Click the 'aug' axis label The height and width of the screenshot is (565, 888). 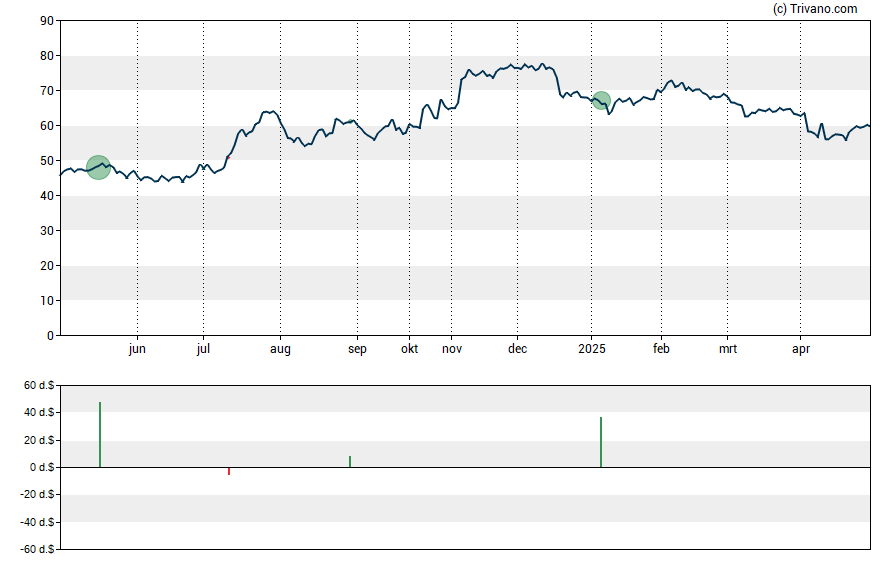pyautogui.click(x=280, y=349)
